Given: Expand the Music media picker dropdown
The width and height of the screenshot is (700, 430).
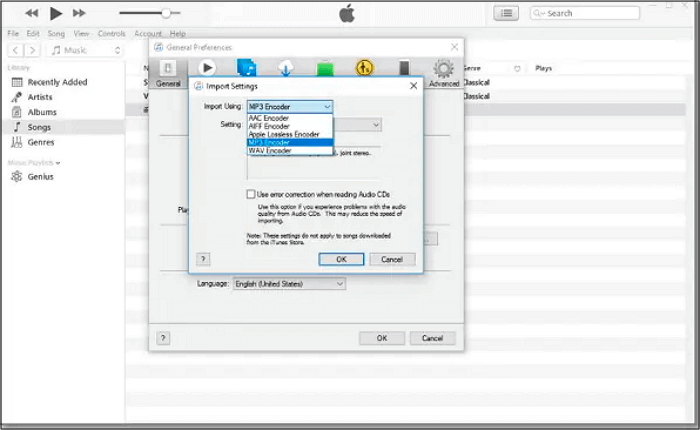Looking at the screenshot, I should click(85, 49).
